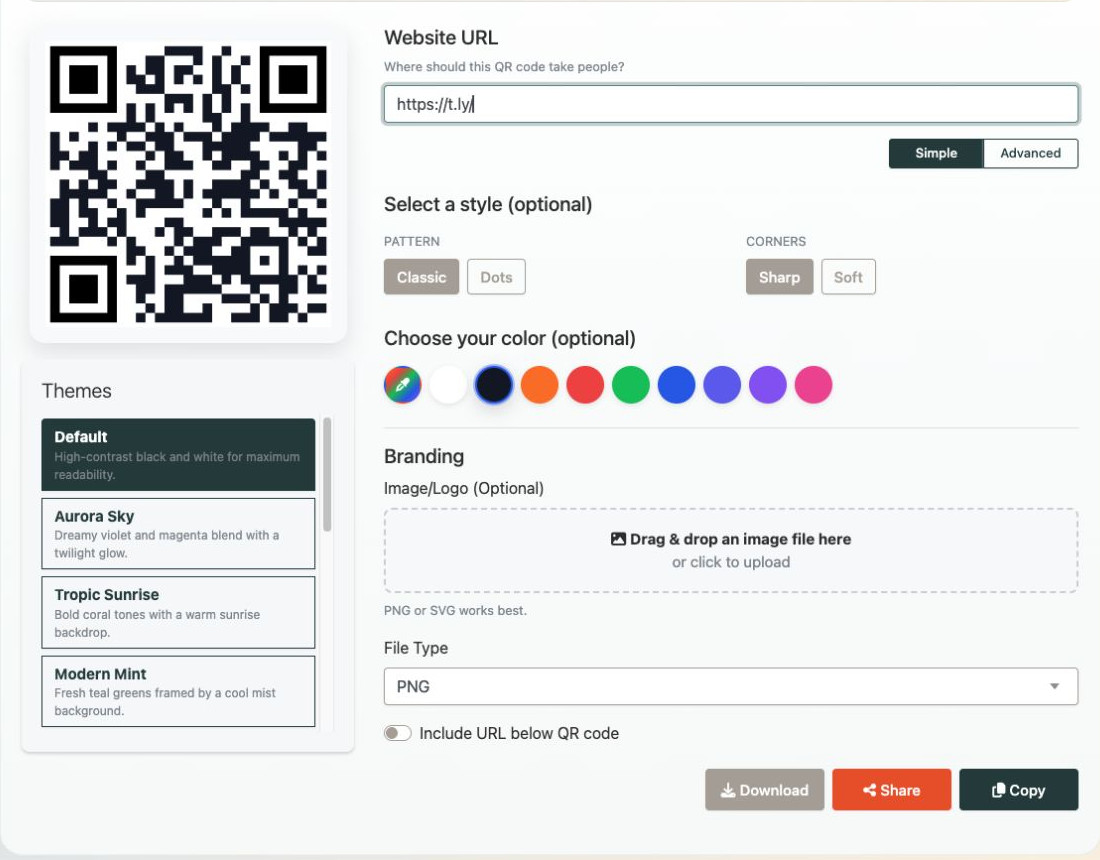
Task: Copy the QR code with Copy button
Action: coord(1019,790)
